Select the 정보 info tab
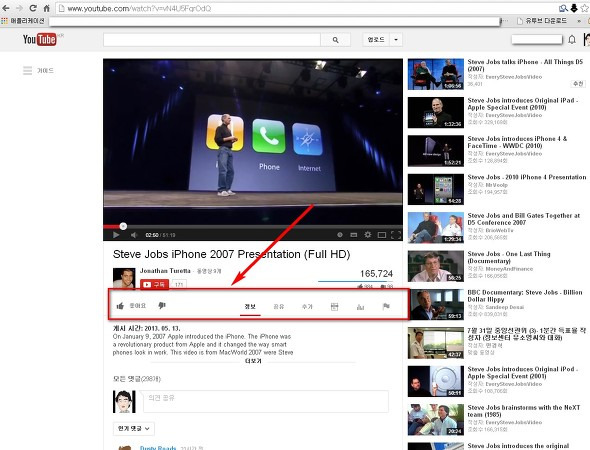This screenshot has height=450, width=590. click(250, 306)
